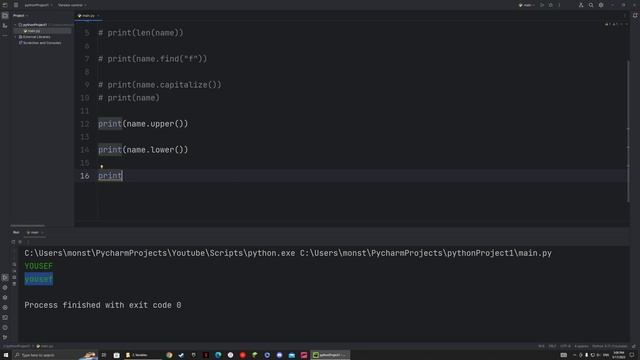Click python.exe path in console

coord(160,253)
